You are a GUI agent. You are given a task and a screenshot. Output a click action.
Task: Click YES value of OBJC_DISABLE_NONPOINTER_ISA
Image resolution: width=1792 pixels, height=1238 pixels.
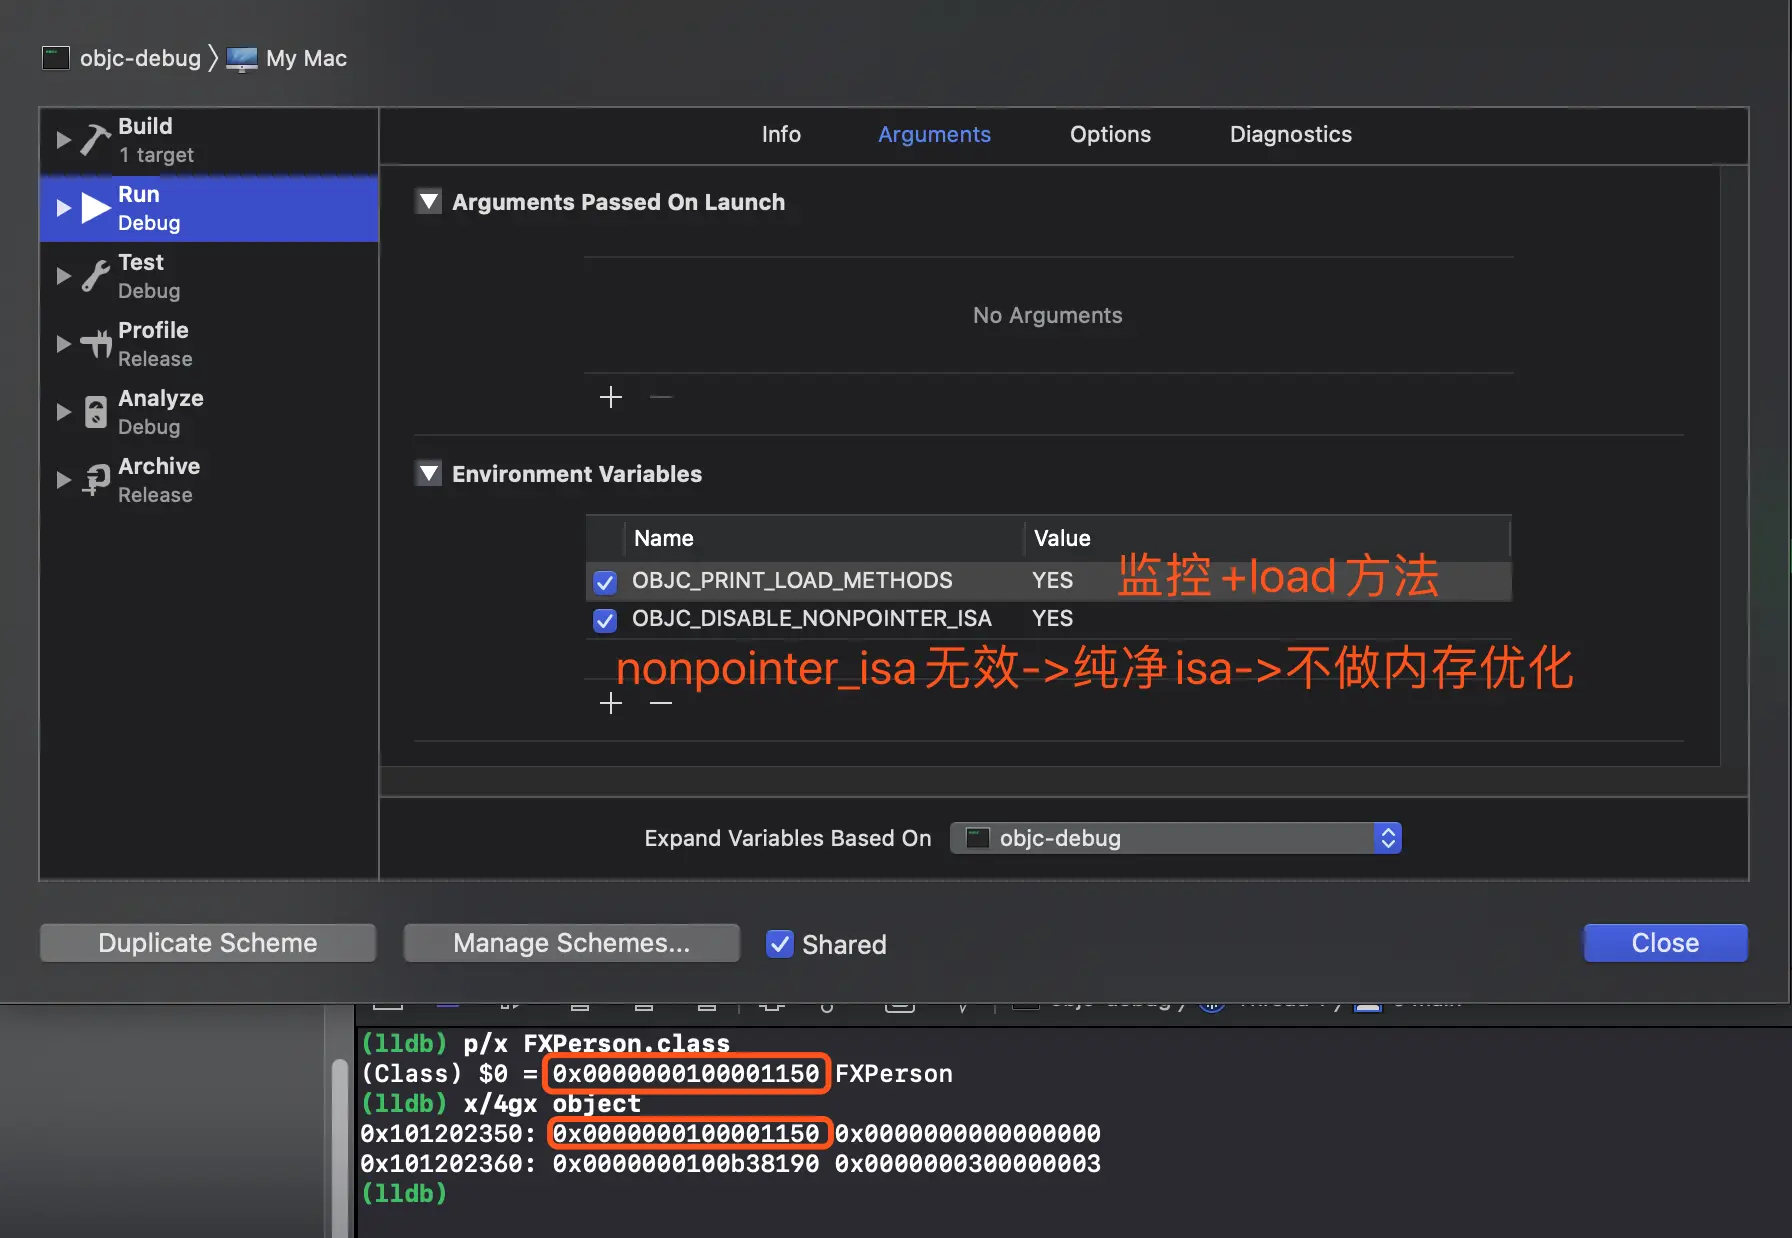point(1052,618)
